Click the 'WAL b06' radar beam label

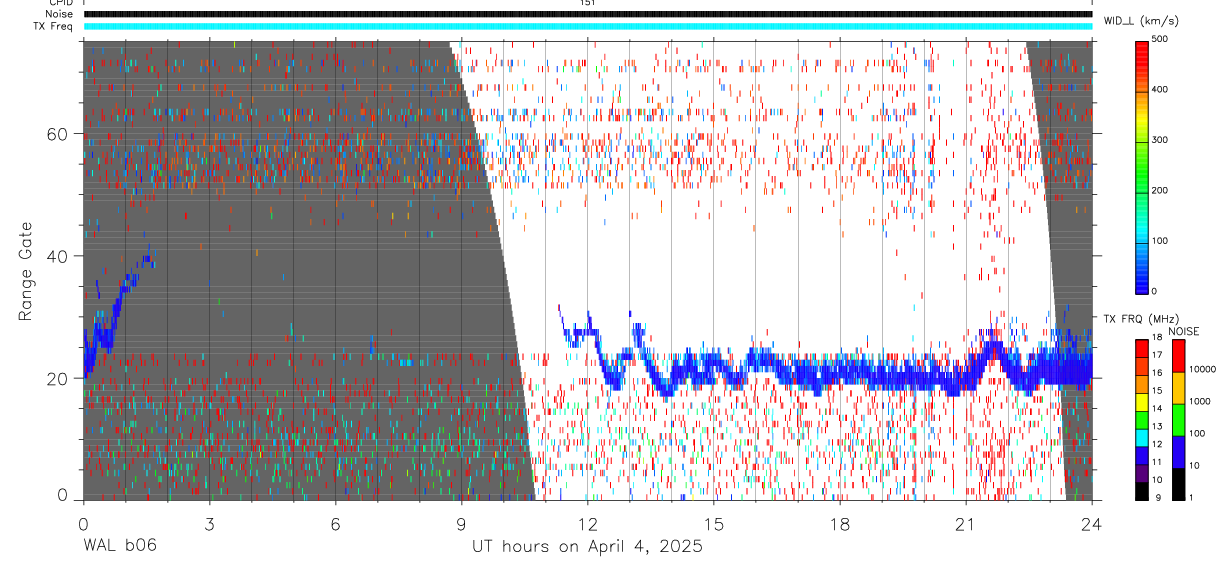point(120,546)
